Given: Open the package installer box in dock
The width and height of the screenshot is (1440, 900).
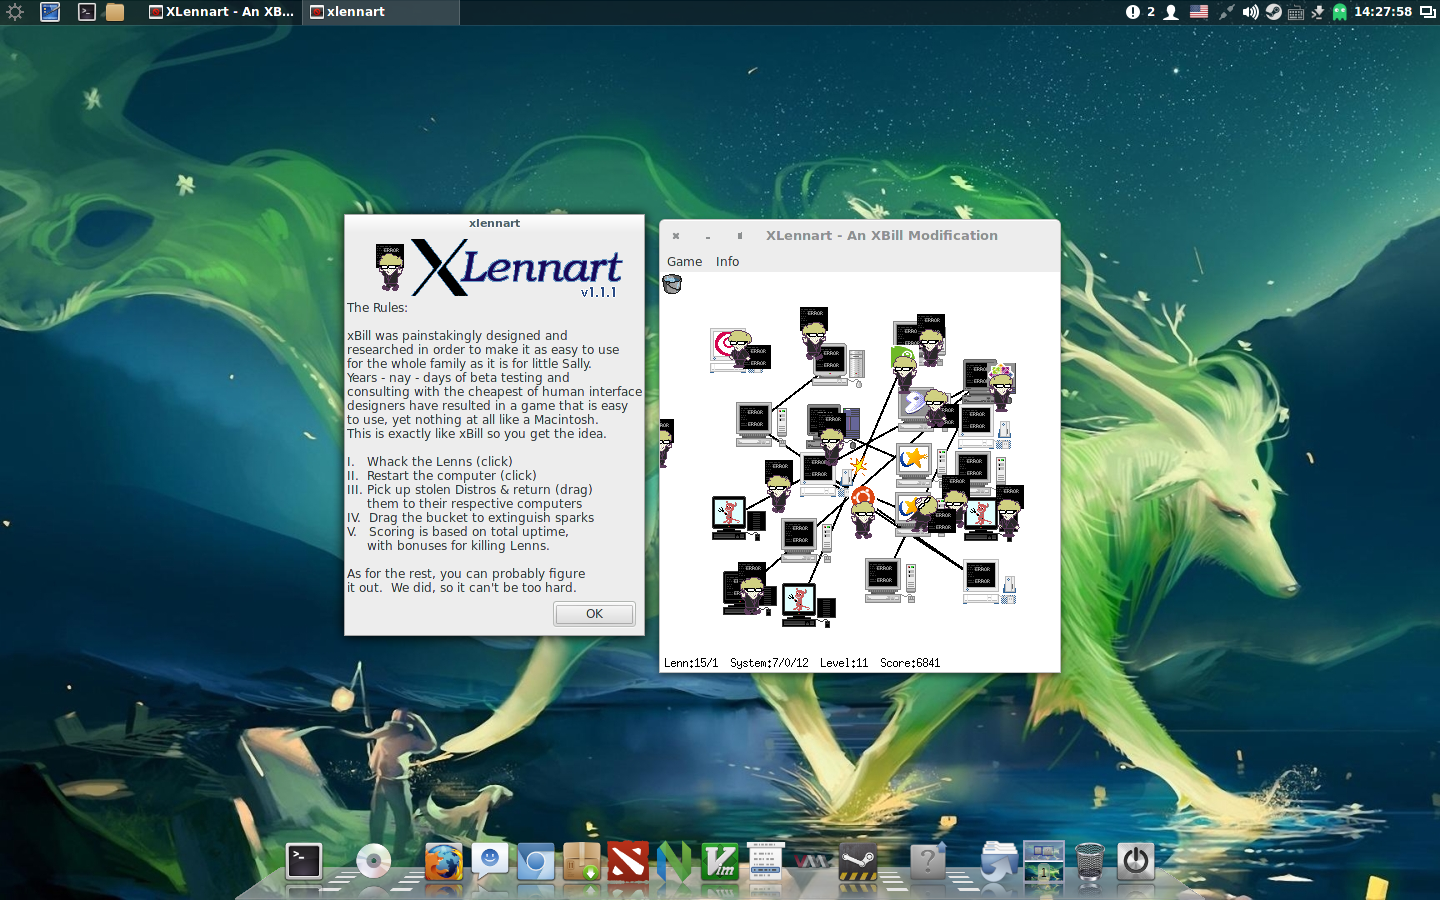Looking at the screenshot, I should coord(581,861).
